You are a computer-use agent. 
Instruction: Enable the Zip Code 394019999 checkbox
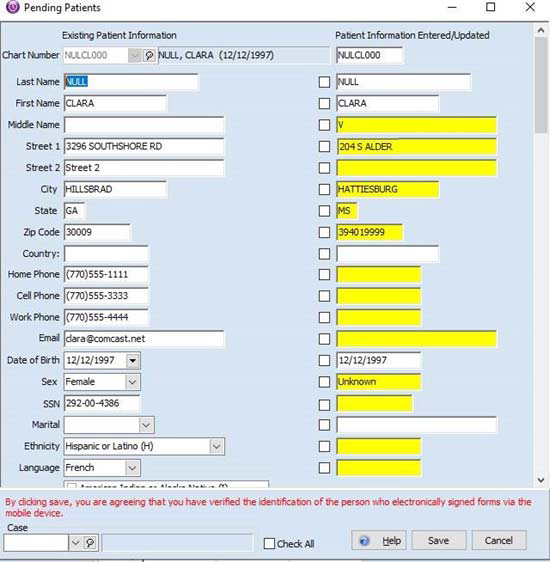tap(324, 232)
